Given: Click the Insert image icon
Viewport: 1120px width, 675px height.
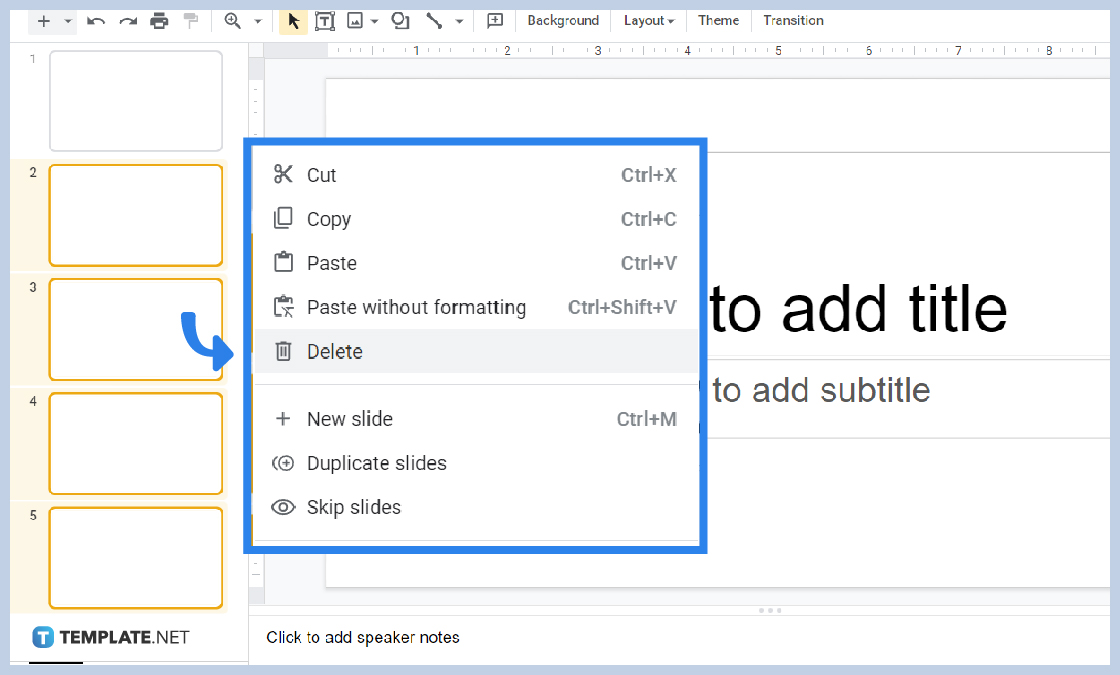Looking at the screenshot, I should pyautogui.click(x=353, y=20).
